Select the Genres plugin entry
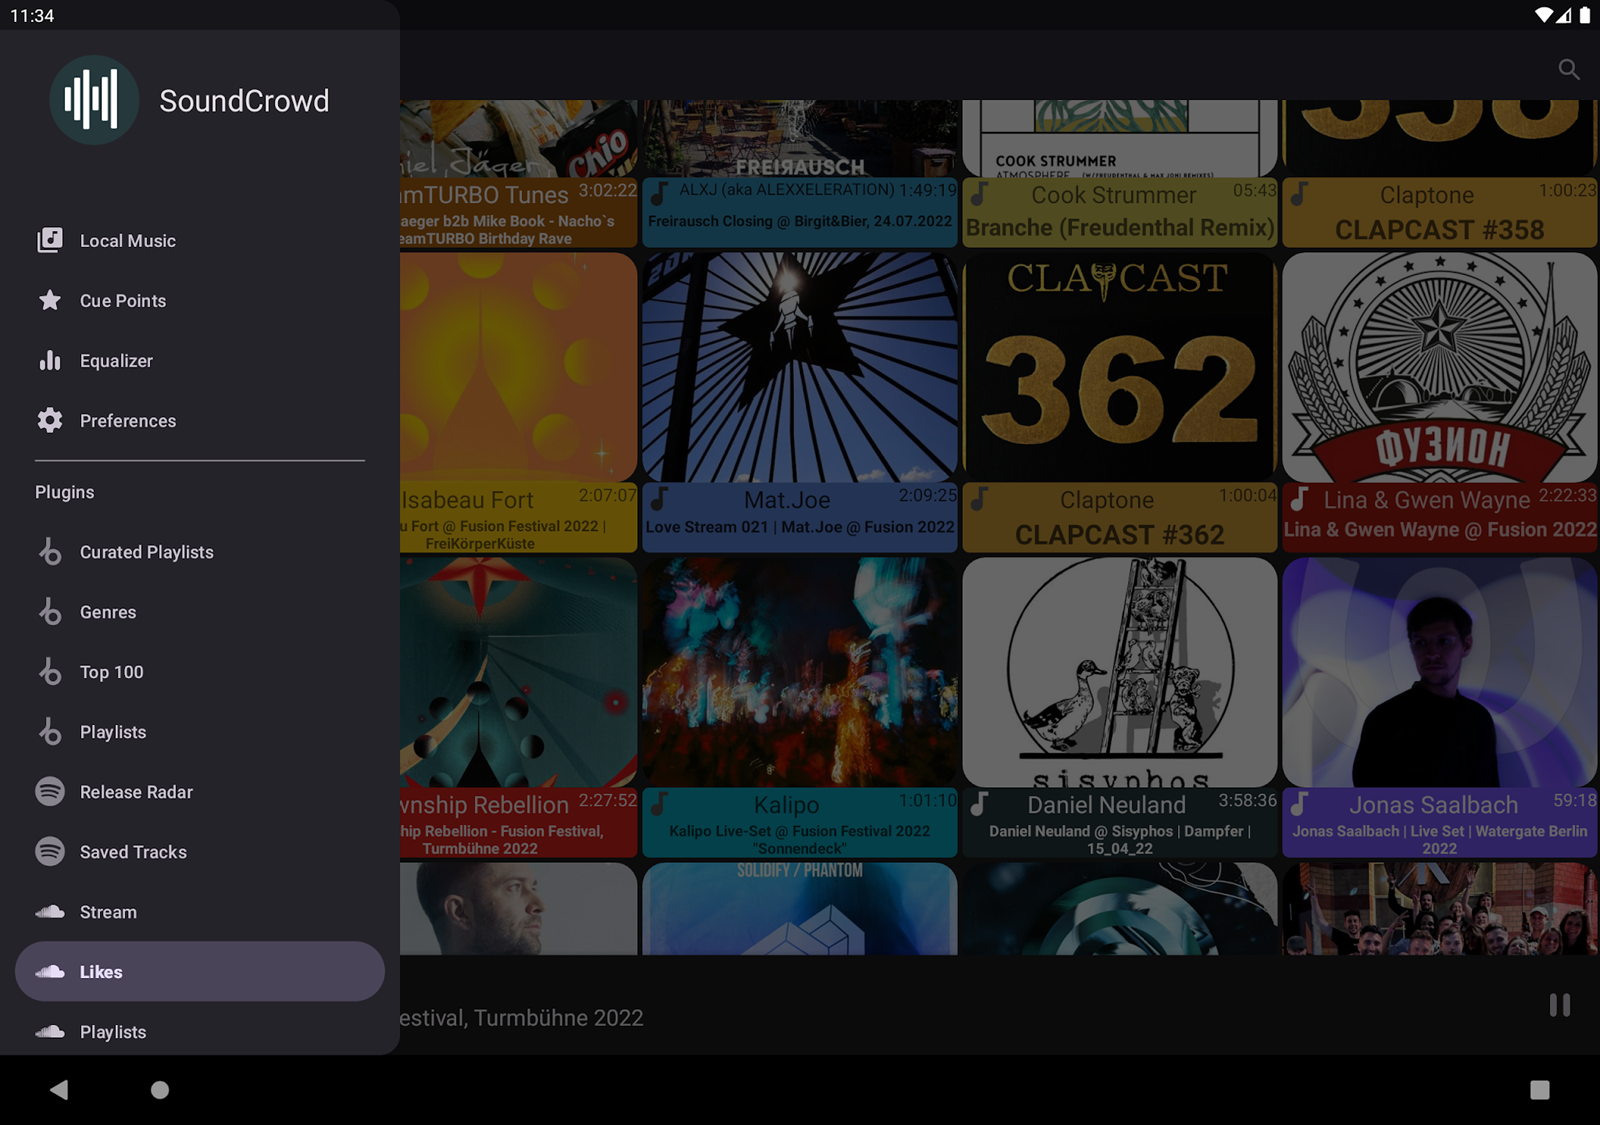Screen dimensions: 1600x1125 [200, 612]
